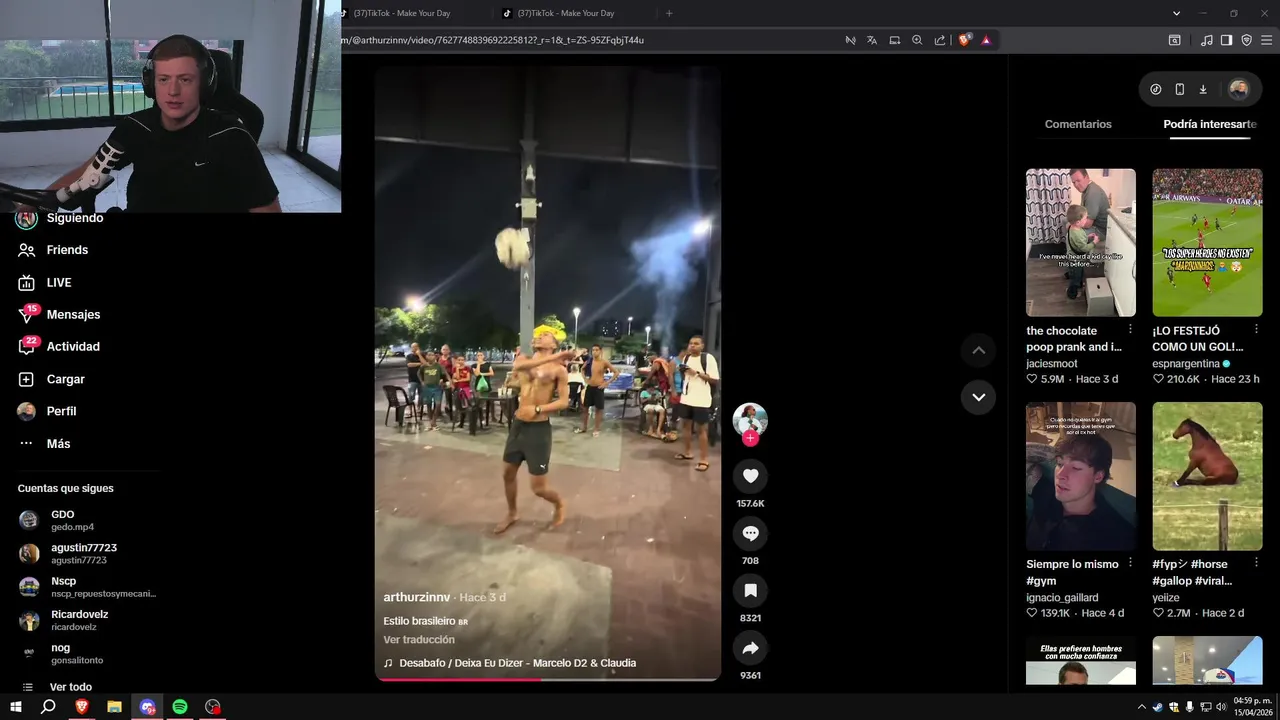Screen dimensions: 1280x720
Task: Save the video using the bookmark icon
Action: (750, 590)
